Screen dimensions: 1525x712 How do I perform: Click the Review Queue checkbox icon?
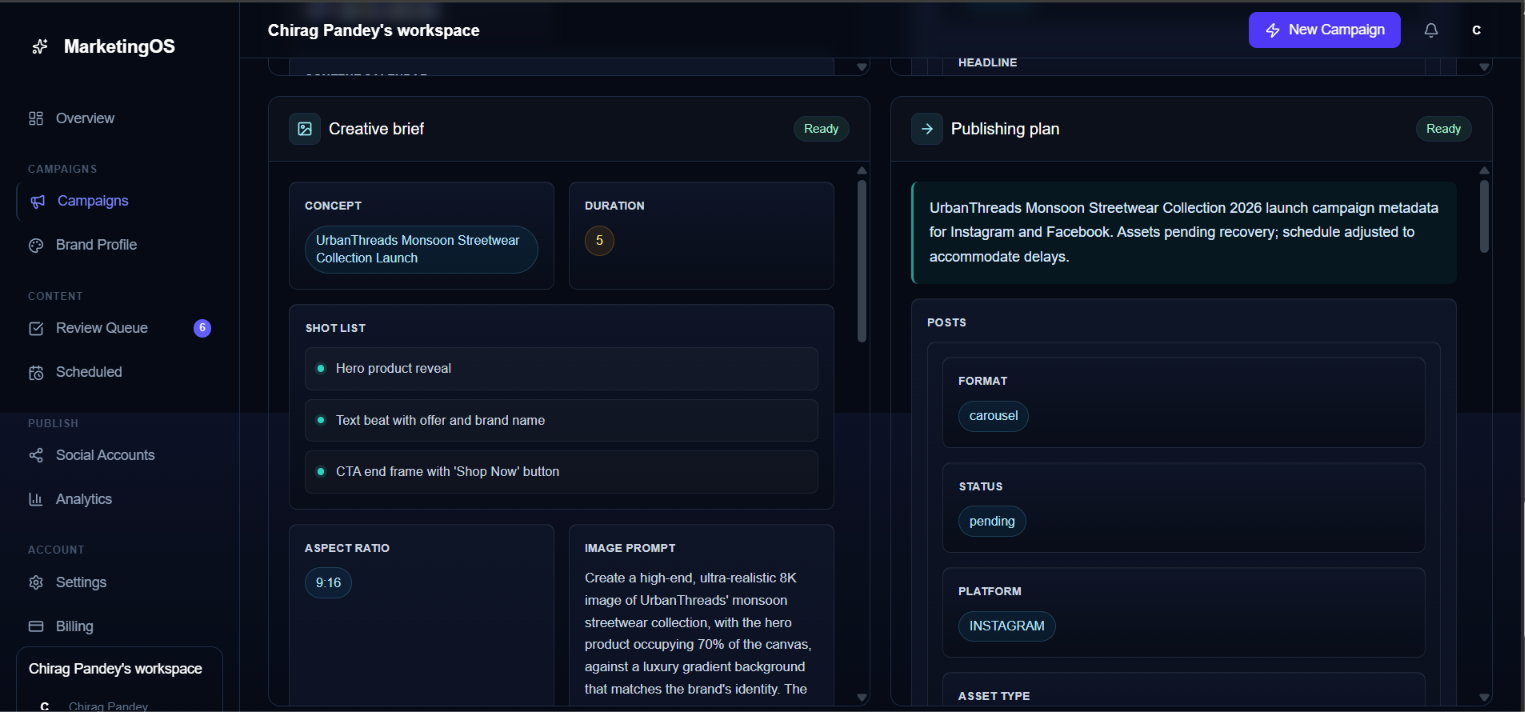[36, 328]
